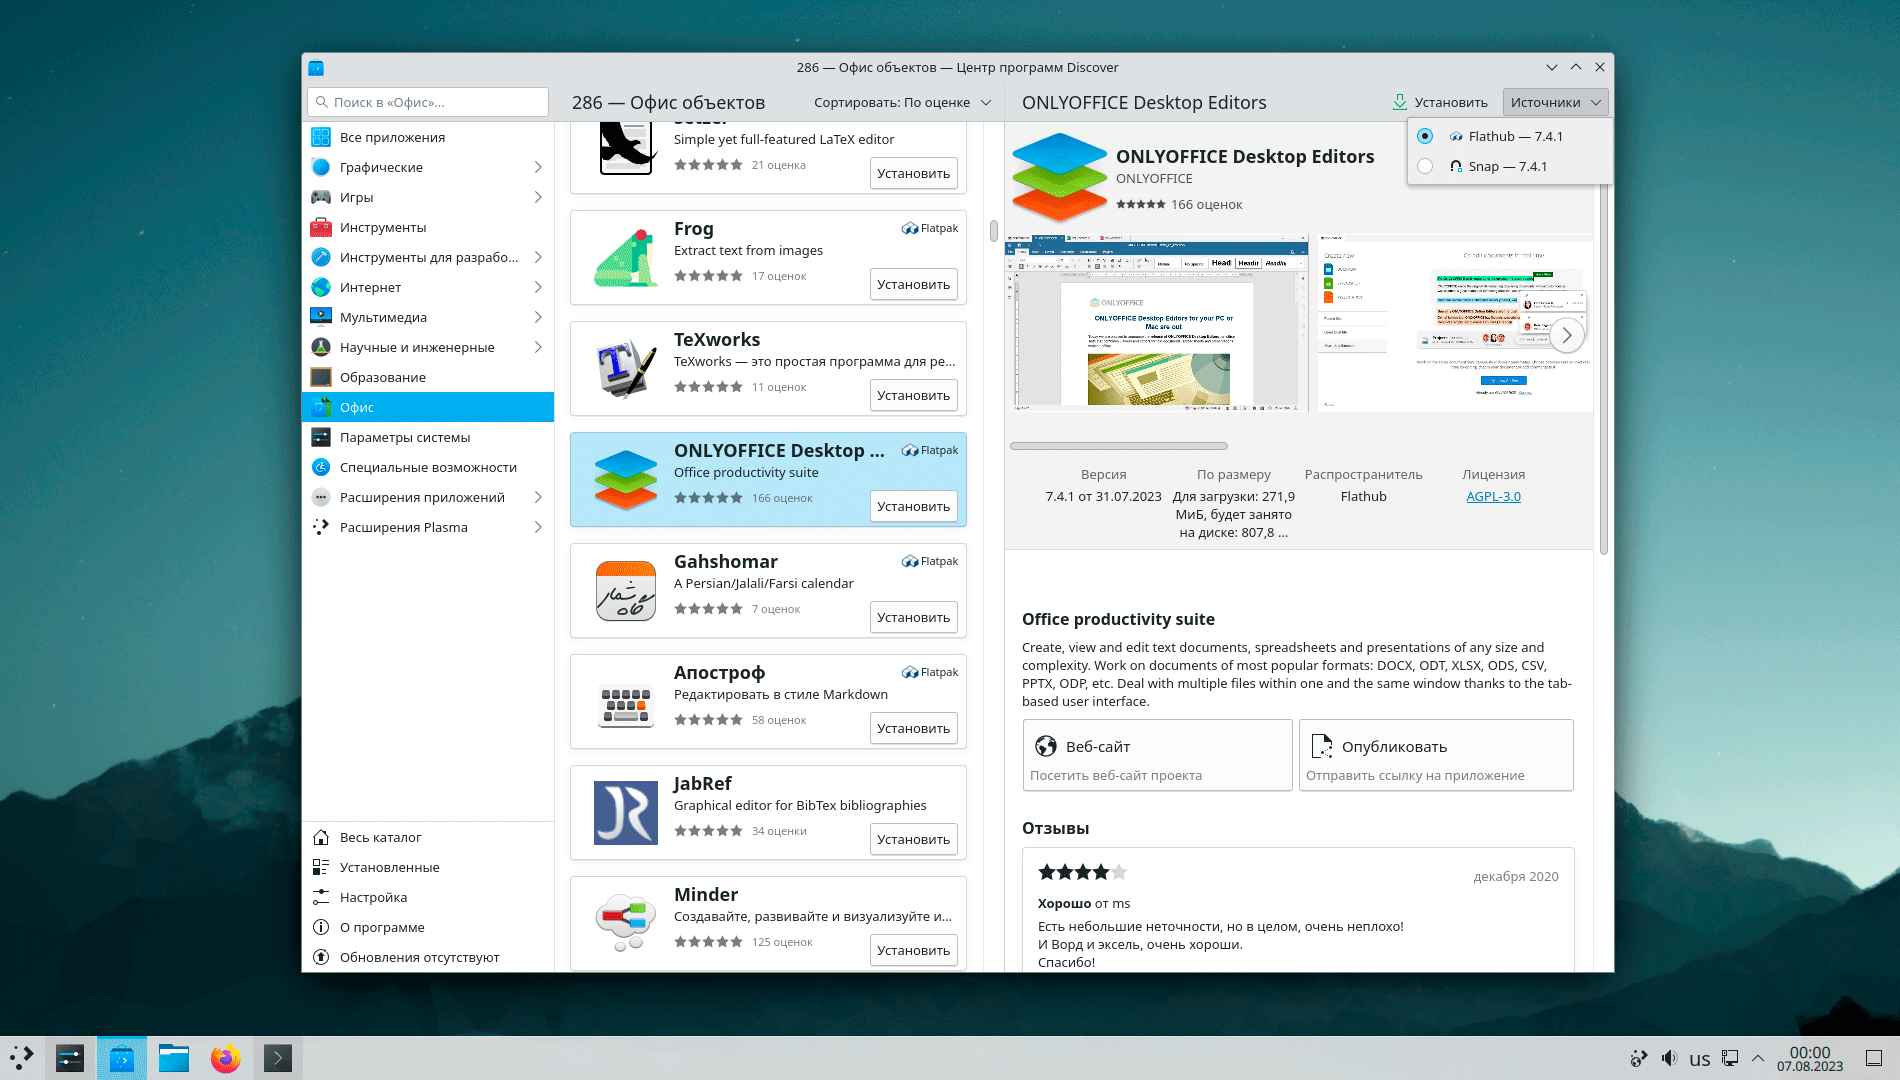
Task: Click the us keyboard layout indicator
Action: (1700, 1059)
